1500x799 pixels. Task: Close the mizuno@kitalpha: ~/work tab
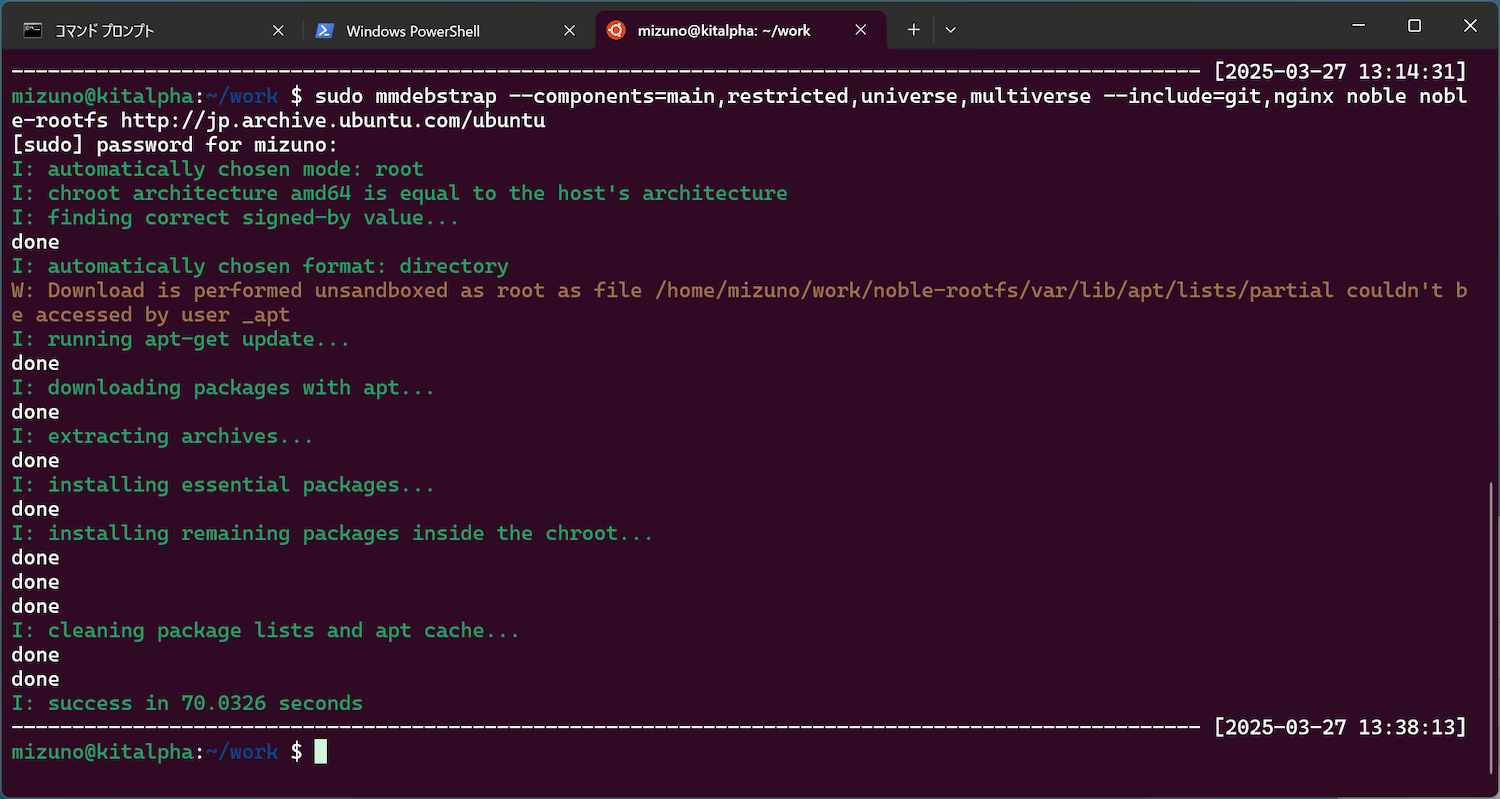click(861, 31)
